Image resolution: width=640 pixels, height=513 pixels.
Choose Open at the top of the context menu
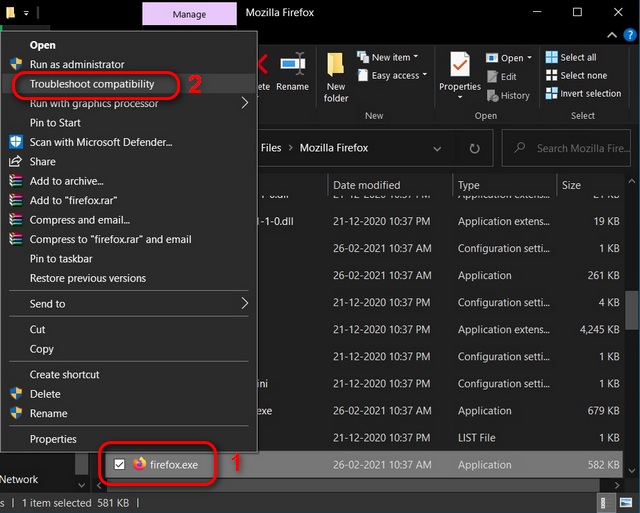tap(129, 45)
